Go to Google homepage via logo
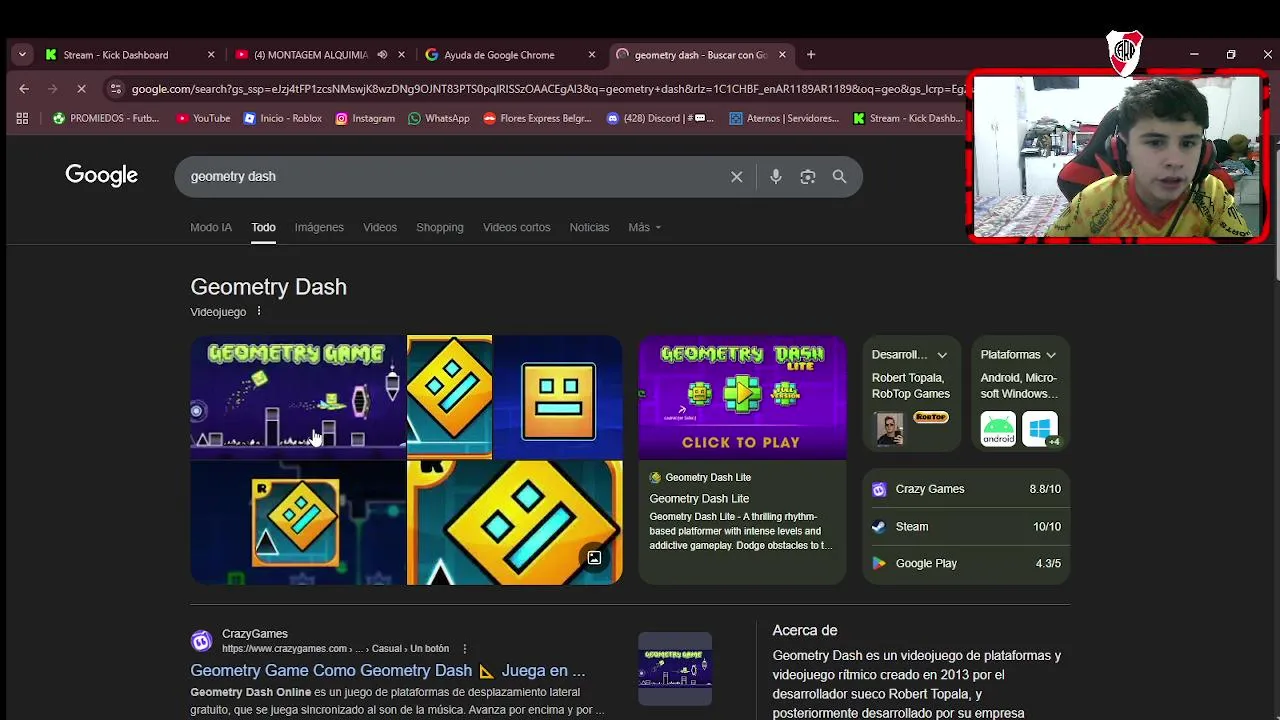Image resolution: width=1280 pixels, height=720 pixels. click(102, 176)
